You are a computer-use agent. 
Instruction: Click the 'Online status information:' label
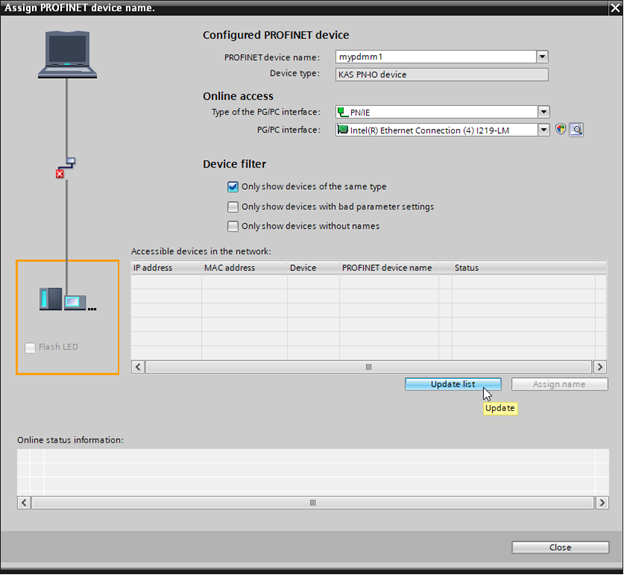click(x=70, y=440)
